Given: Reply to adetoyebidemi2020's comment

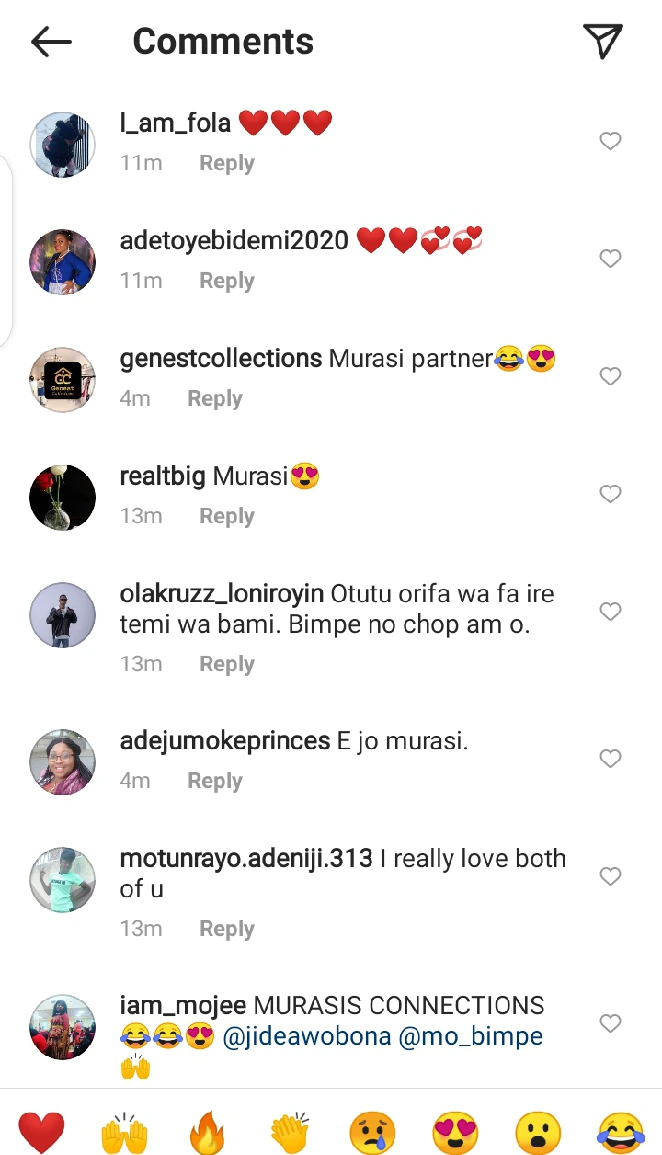Looking at the screenshot, I should pos(226,281).
